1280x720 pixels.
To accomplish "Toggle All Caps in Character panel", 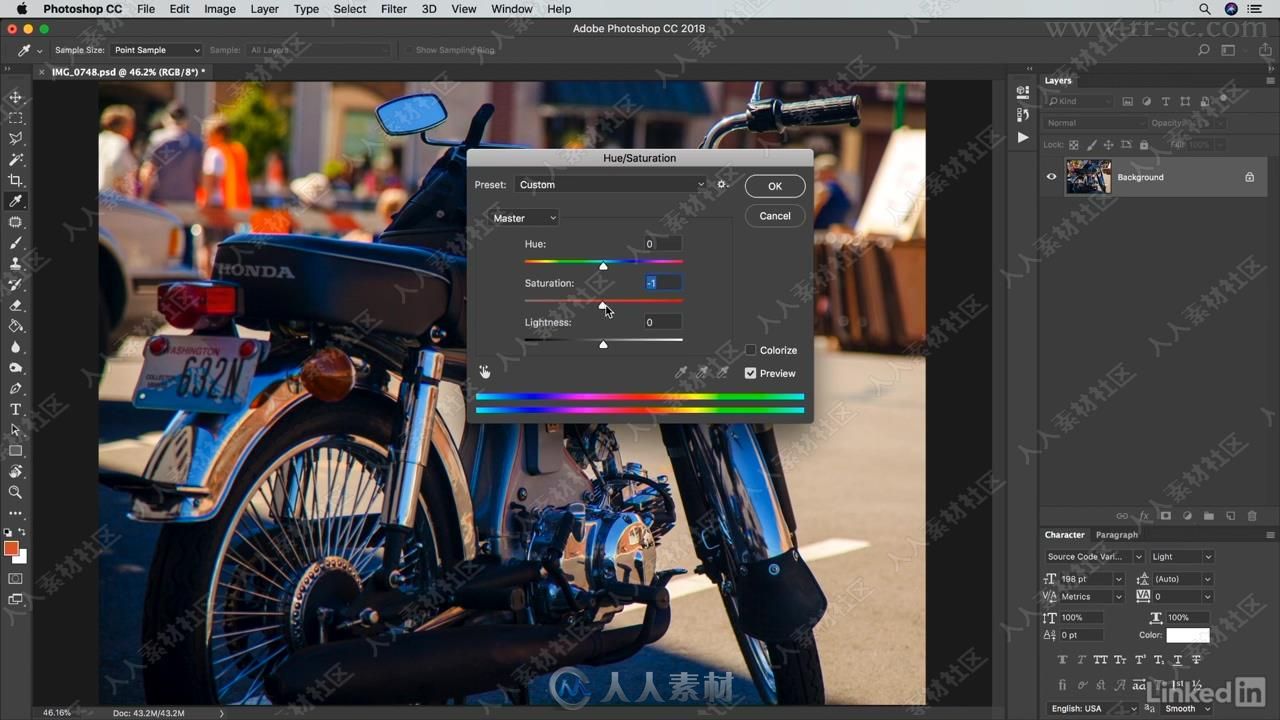I will point(1101,660).
